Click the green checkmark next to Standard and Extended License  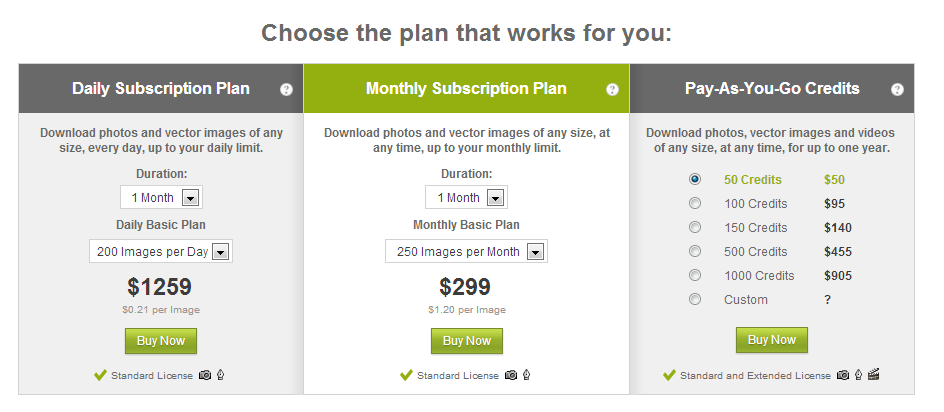point(669,375)
